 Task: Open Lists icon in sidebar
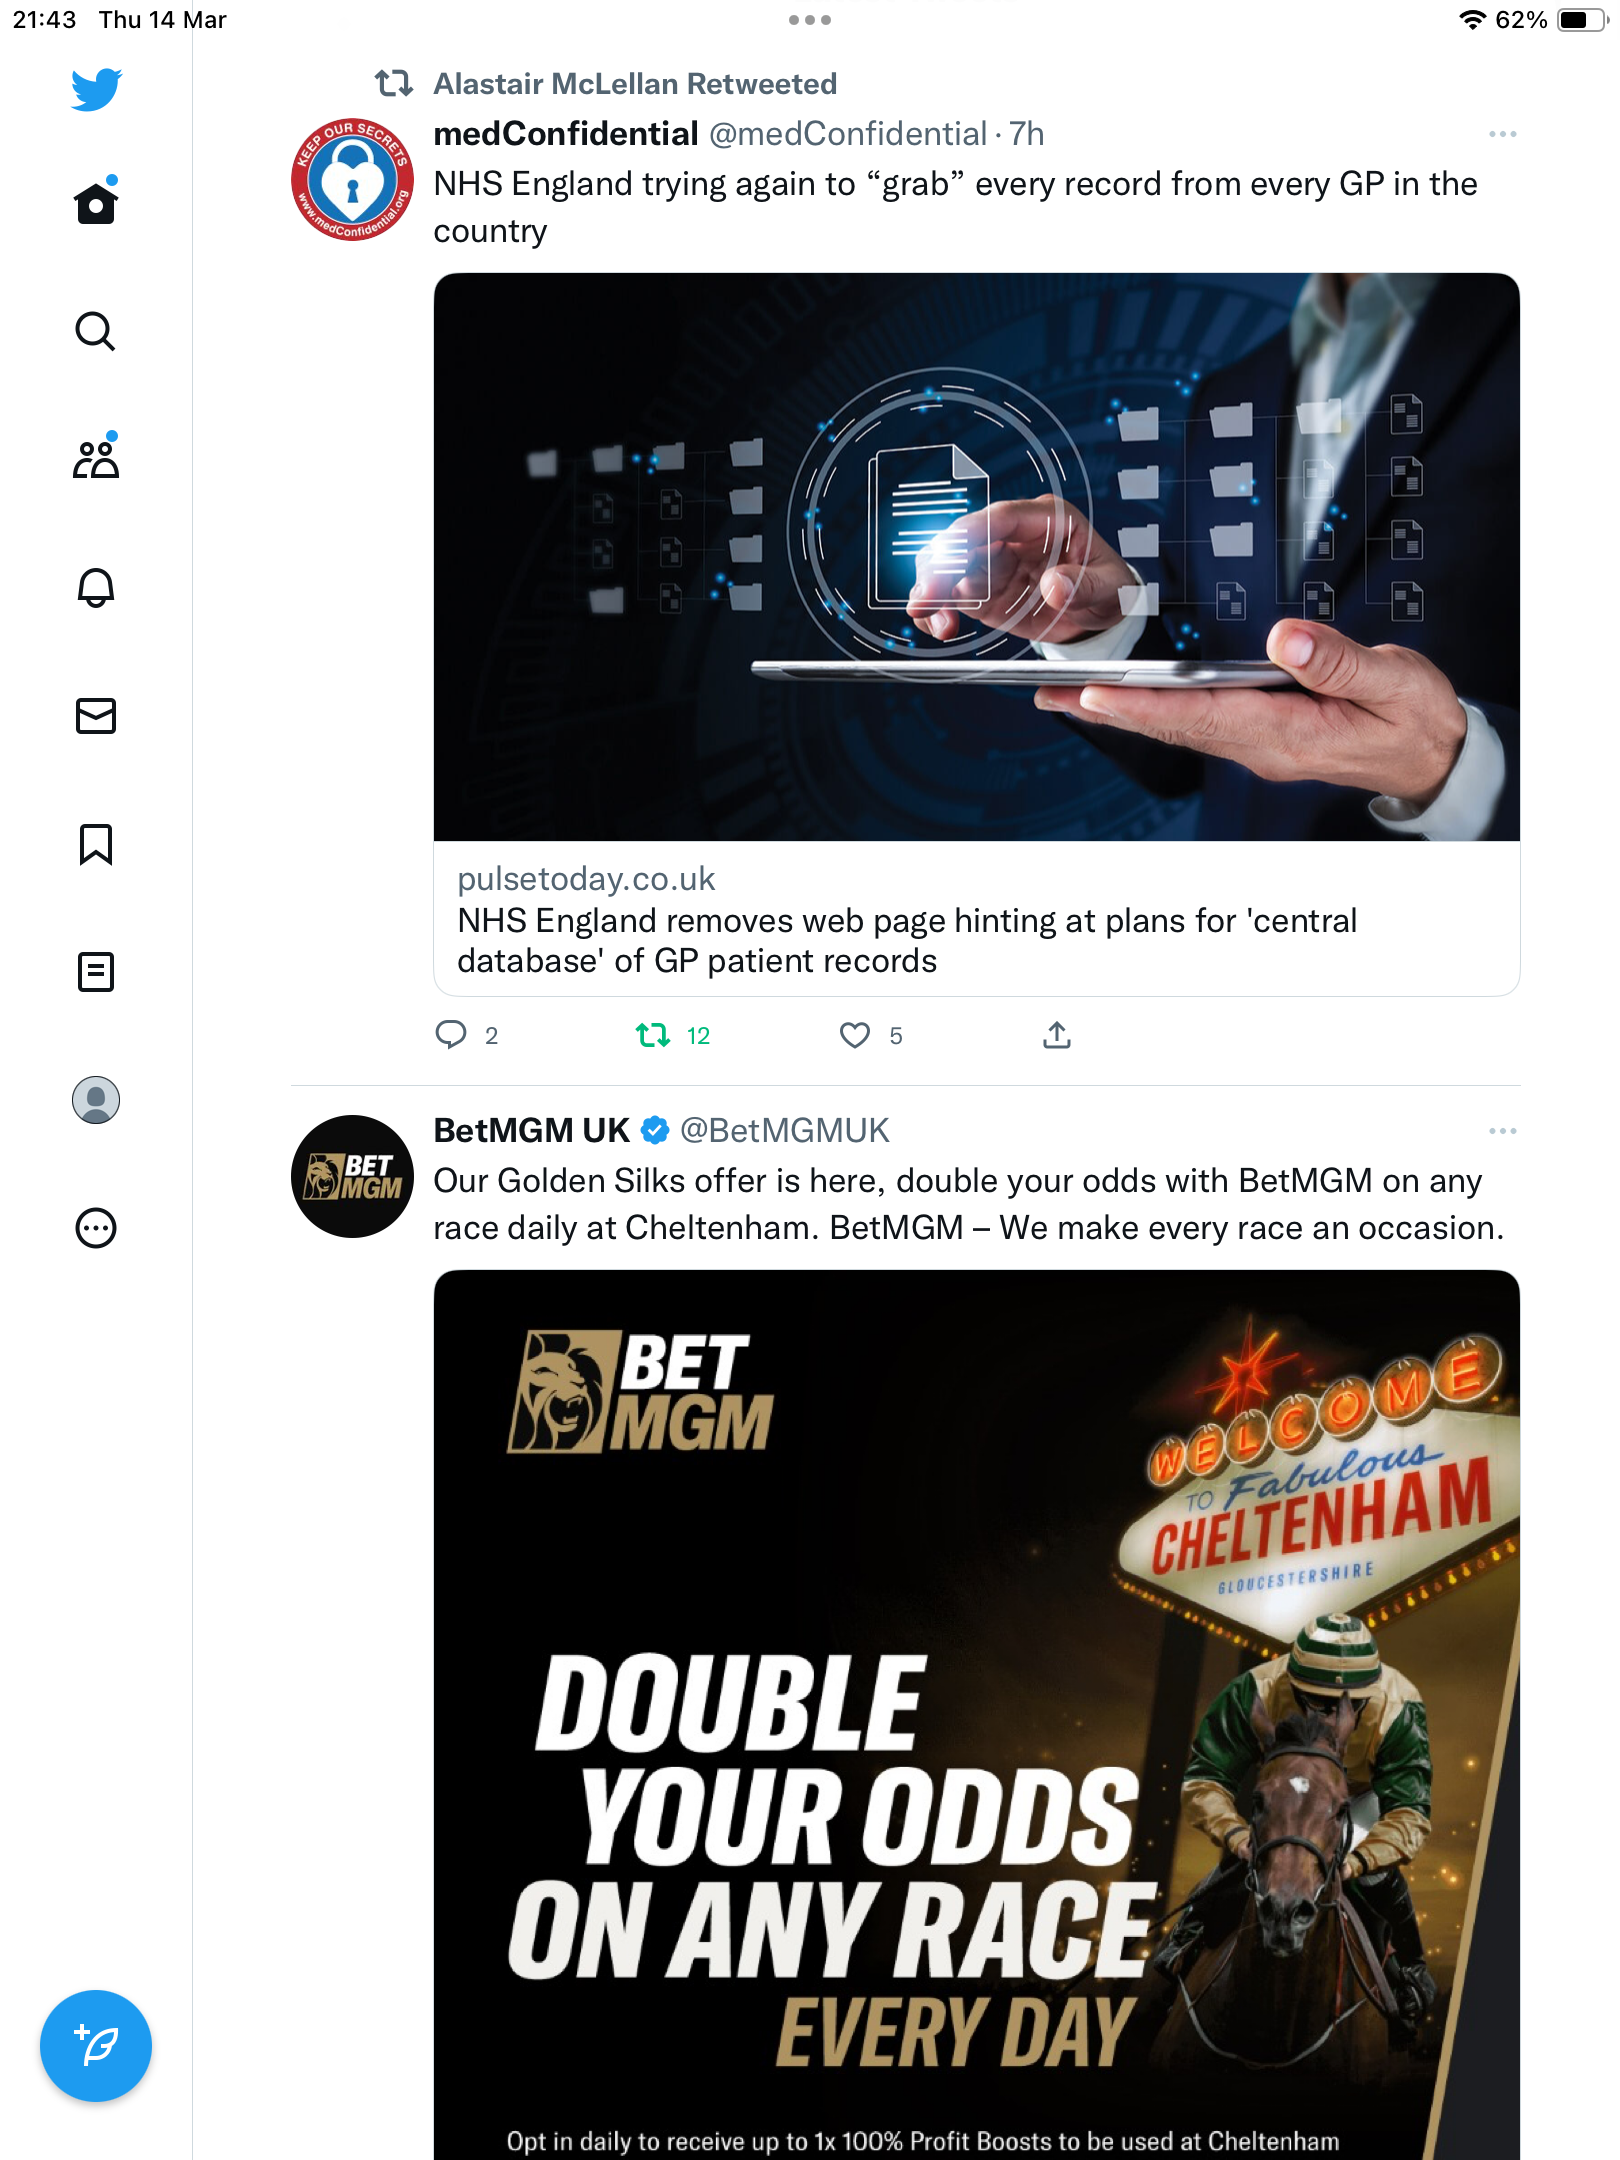pos(96,972)
